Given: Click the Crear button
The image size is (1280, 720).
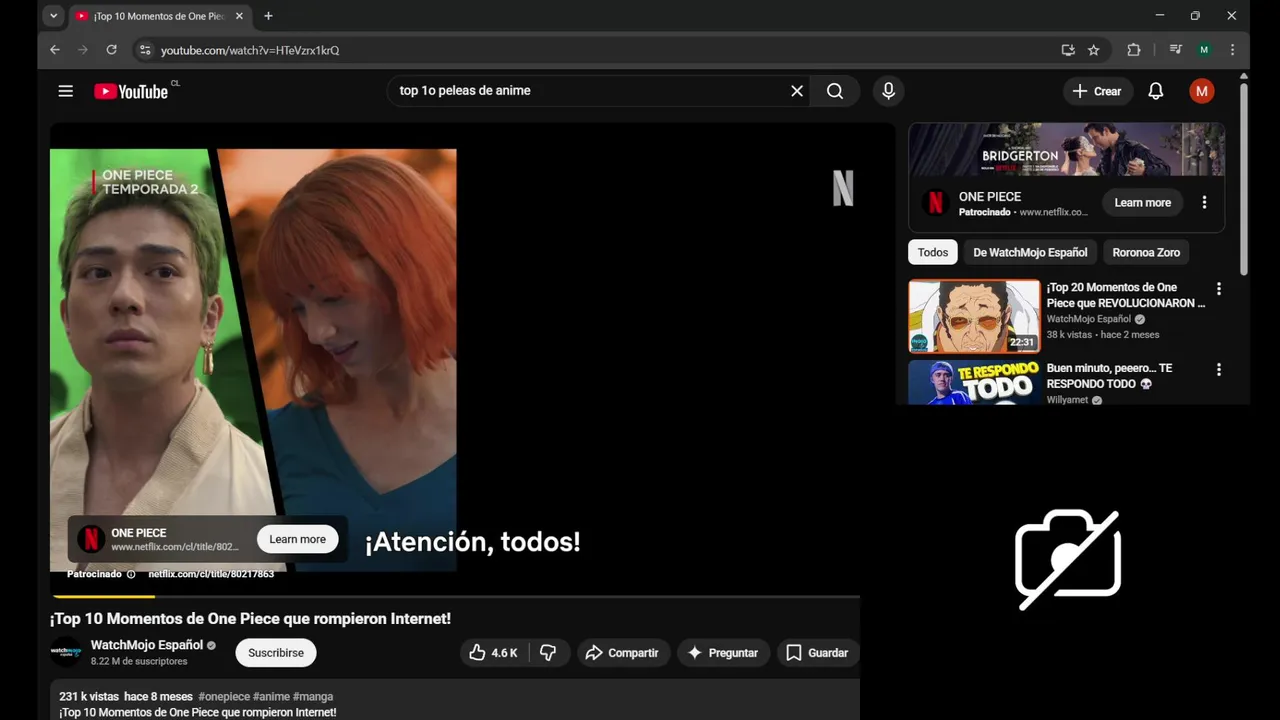Looking at the screenshot, I should pyautogui.click(x=1097, y=91).
